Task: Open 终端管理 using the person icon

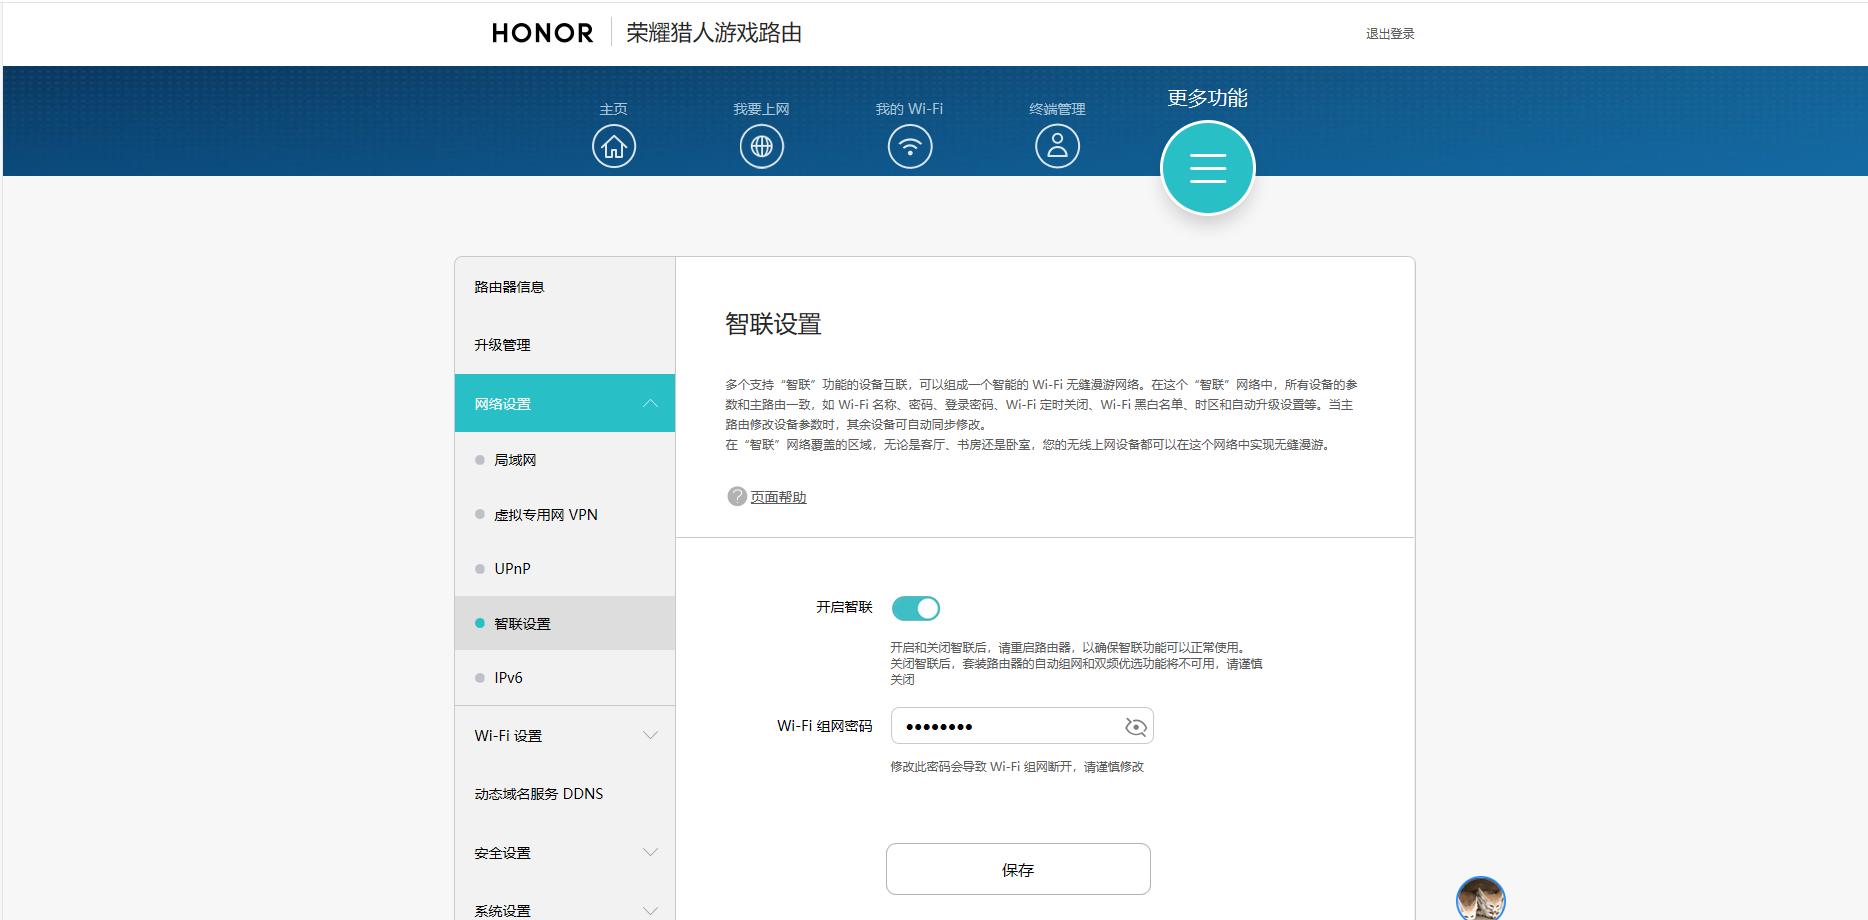Action: pyautogui.click(x=1057, y=144)
